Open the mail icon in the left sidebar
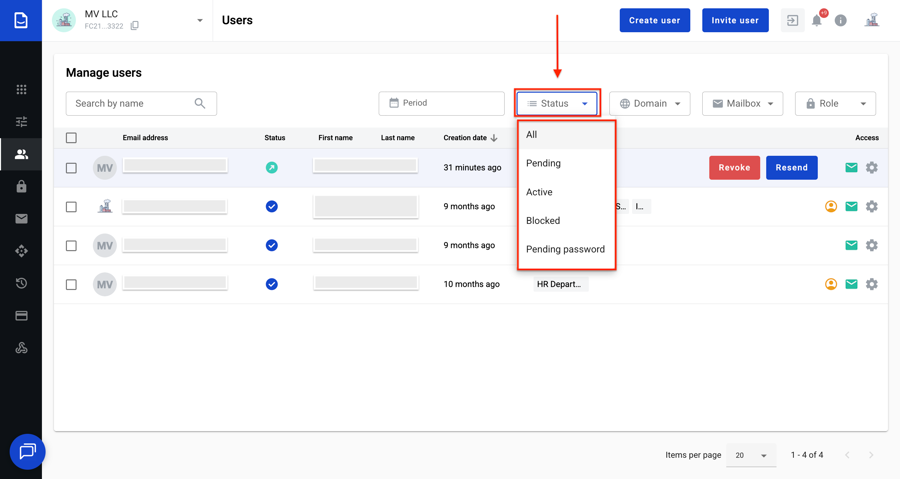This screenshot has width=900, height=479. [x=21, y=219]
